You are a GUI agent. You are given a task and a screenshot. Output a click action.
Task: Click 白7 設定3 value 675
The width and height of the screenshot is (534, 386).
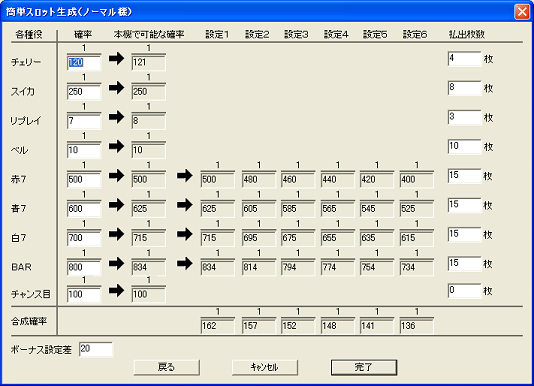(298, 238)
